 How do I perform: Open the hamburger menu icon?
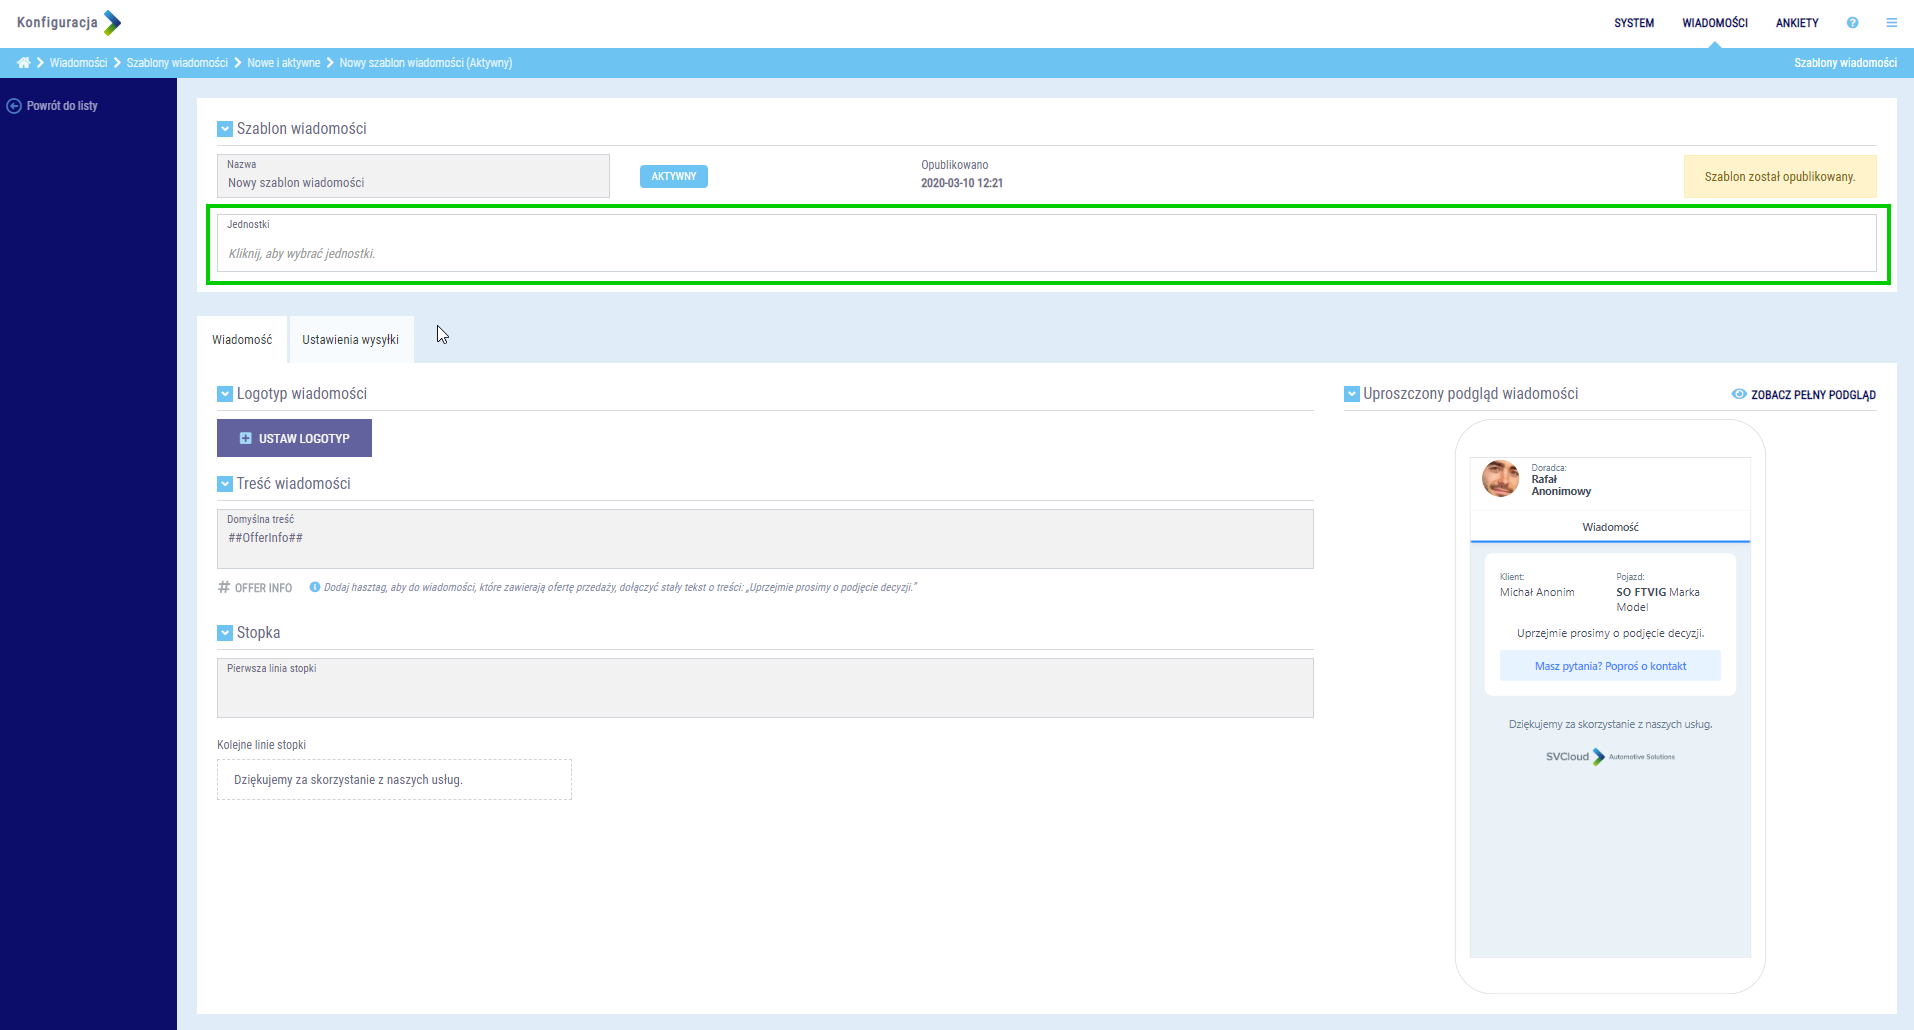pos(1891,23)
